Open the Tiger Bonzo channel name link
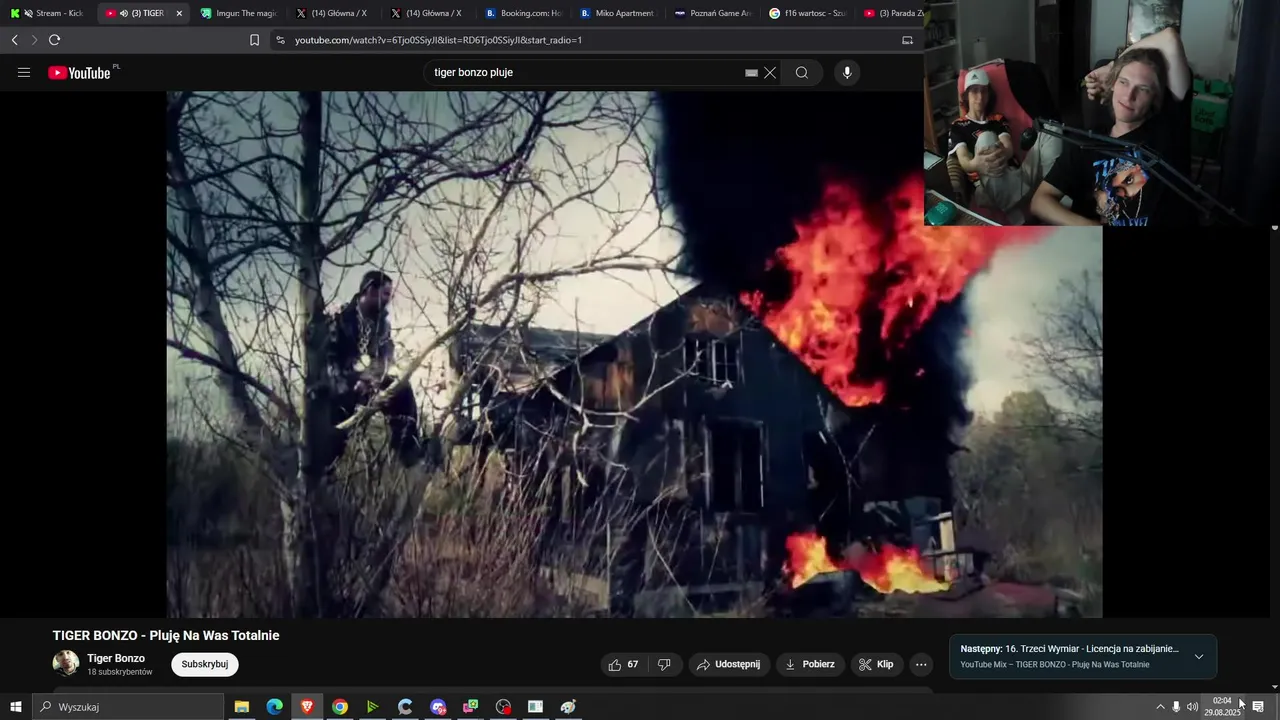The width and height of the screenshot is (1280, 720). [116, 658]
